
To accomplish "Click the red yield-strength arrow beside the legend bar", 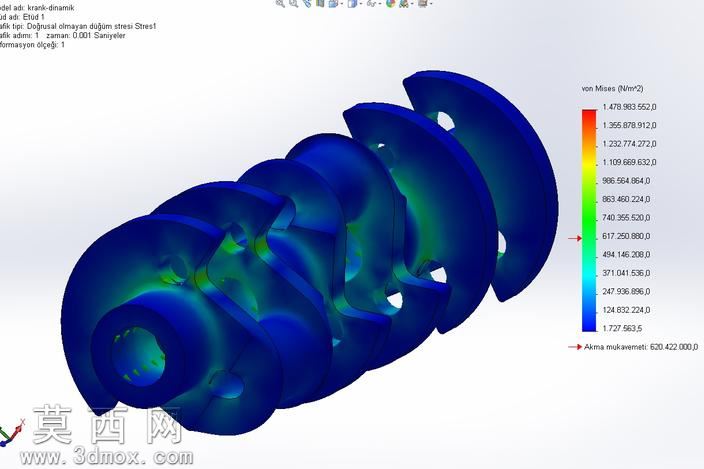I will tap(575, 238).
